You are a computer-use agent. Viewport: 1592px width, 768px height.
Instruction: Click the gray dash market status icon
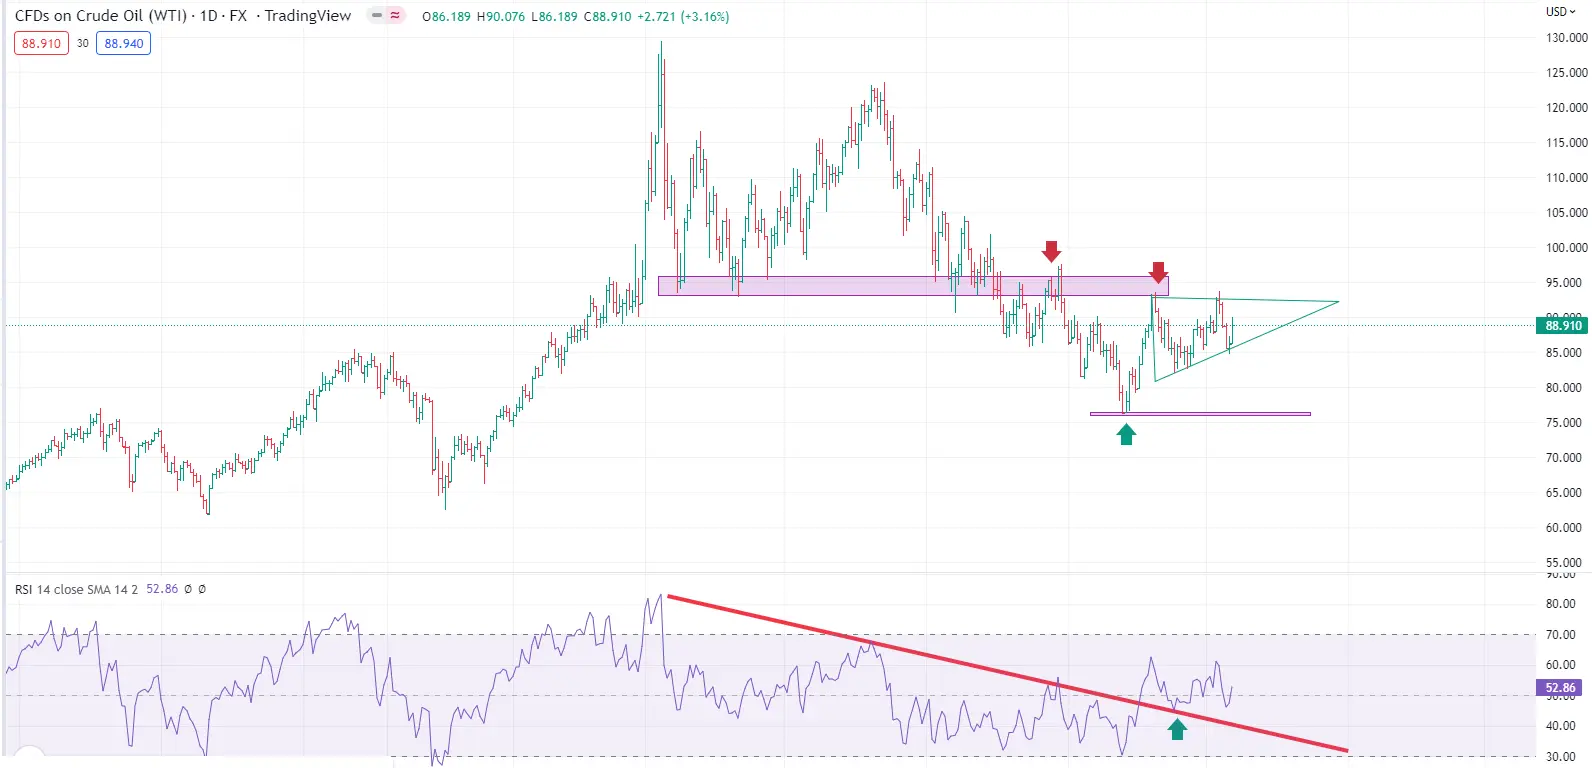pos(377,15)
